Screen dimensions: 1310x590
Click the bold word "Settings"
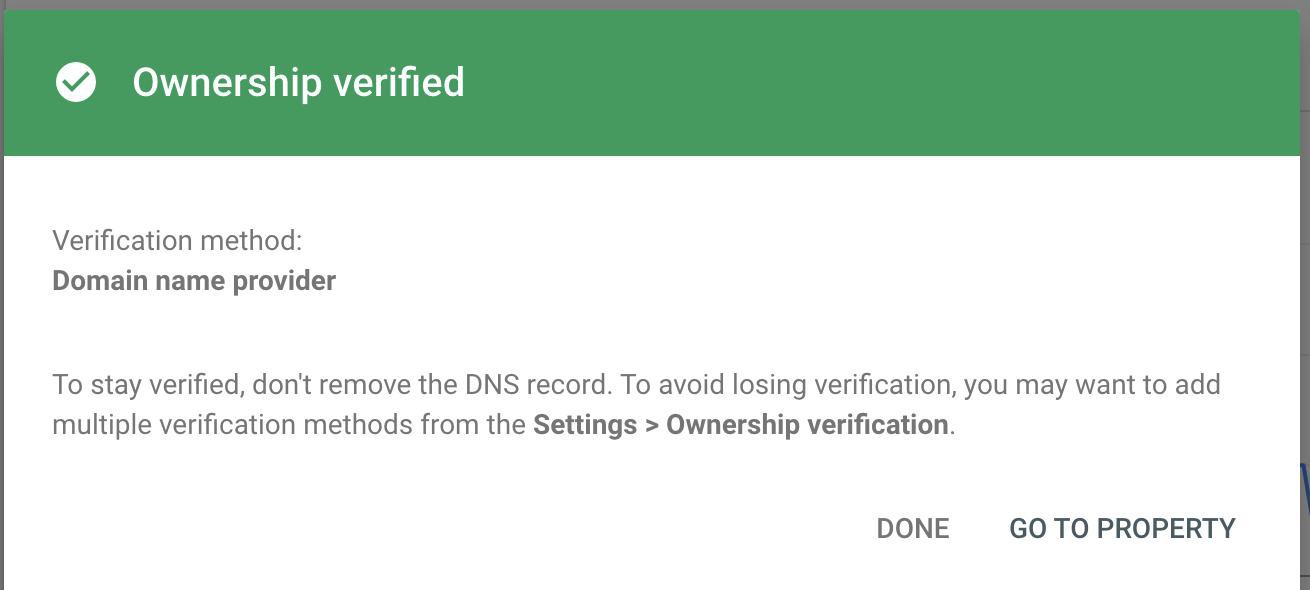pyautogui.click(x=584, y=425)
